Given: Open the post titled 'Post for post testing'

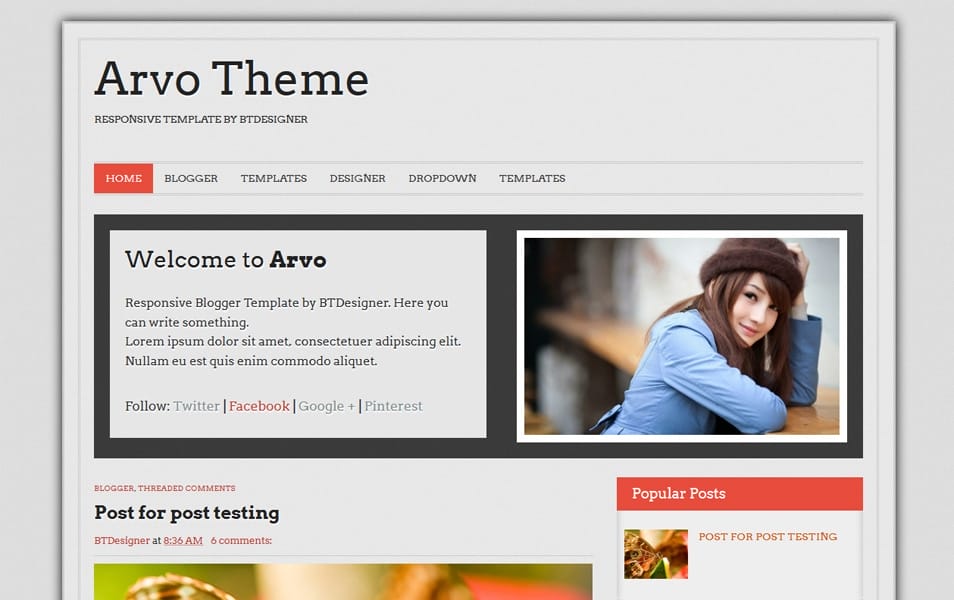Looking at the screenshot, I should (186, 513).
